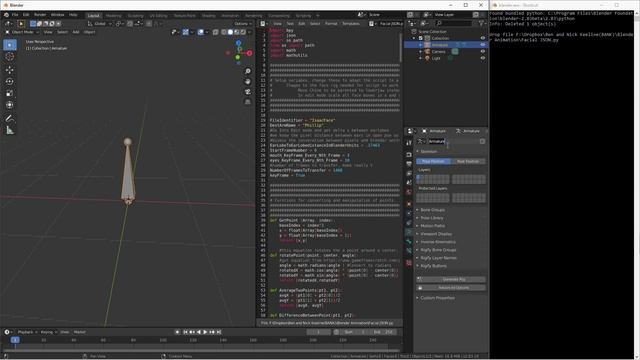640x360 pixels.
Task: Enable rendered viewport shading mode
Action: pos(243,32)
